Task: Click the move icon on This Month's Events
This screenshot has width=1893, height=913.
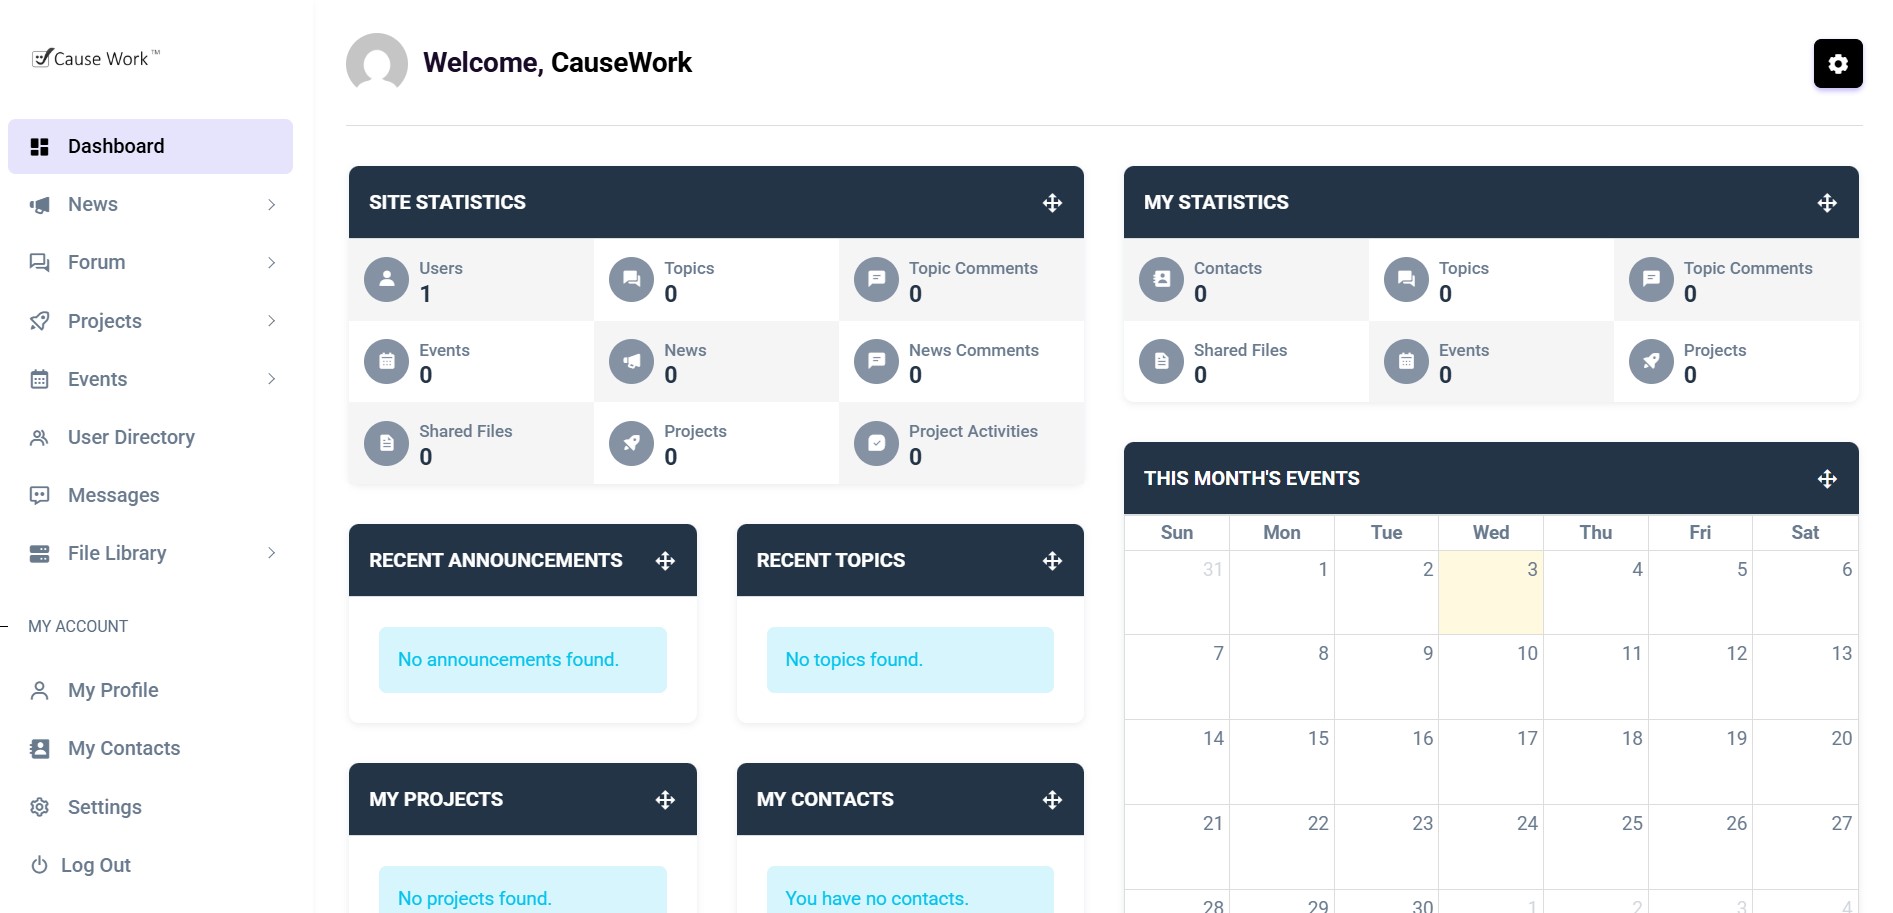Action: coord(1826,479)
